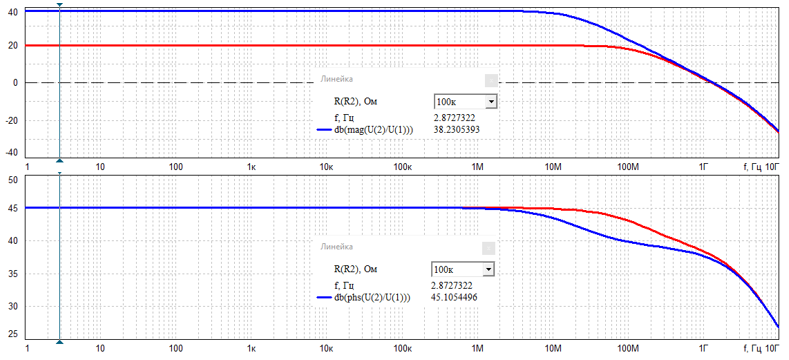The image size is (789, 360).
Task: Click the -40 tick on magnitude axis
Action: coord(11,153)
